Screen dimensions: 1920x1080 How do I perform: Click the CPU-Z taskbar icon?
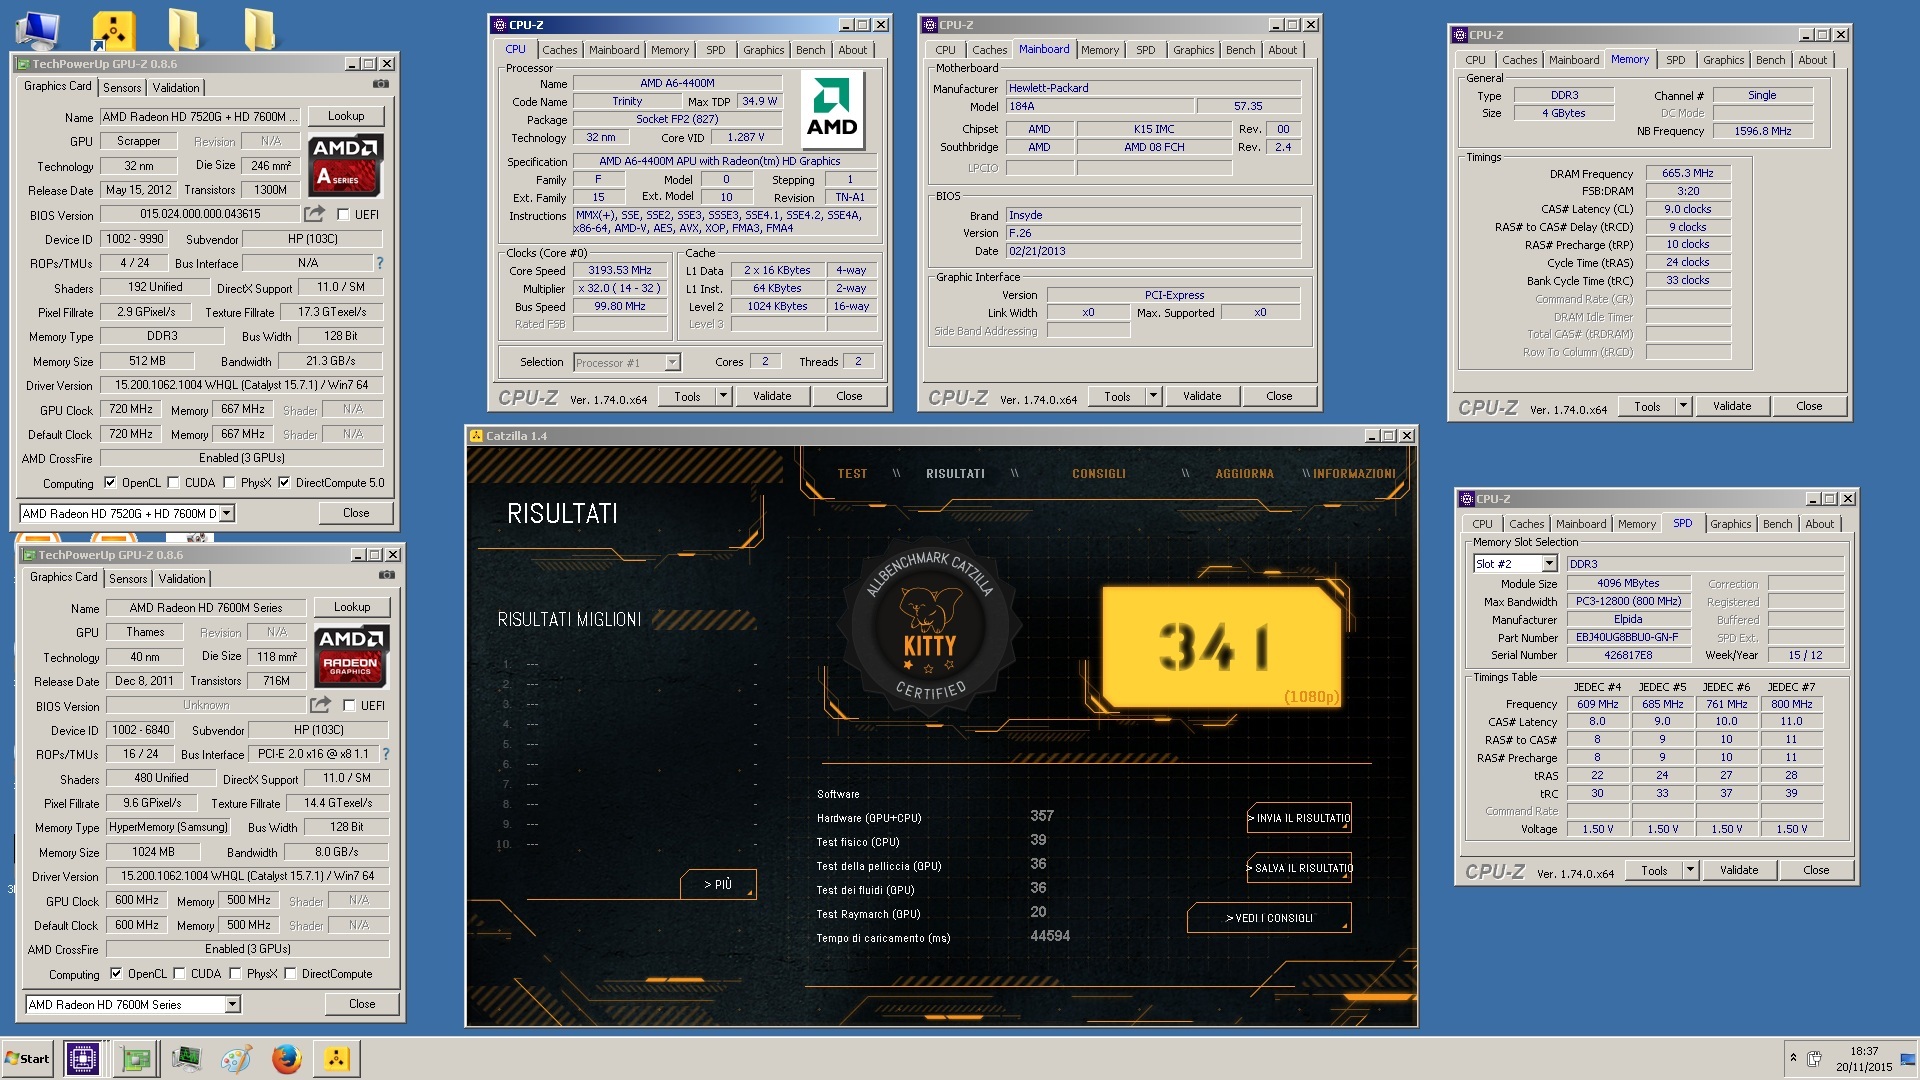tap(82, 1058)
